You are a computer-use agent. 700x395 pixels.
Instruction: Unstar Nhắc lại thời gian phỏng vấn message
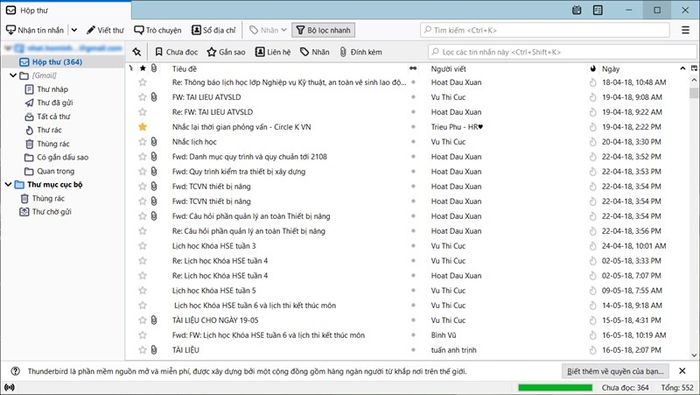click(142, 127)
